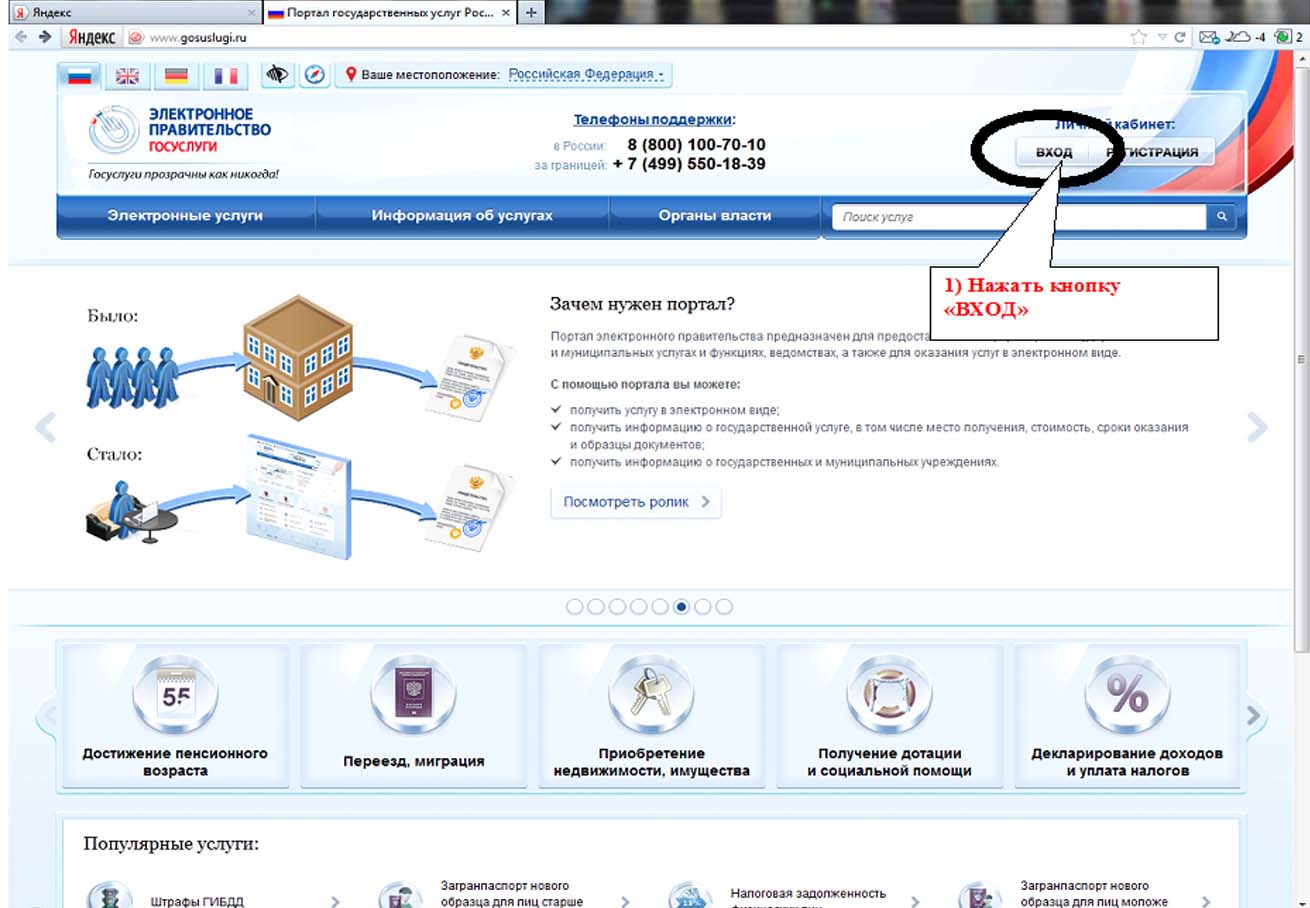Open a new browser tab

click(x=531, y=13)
